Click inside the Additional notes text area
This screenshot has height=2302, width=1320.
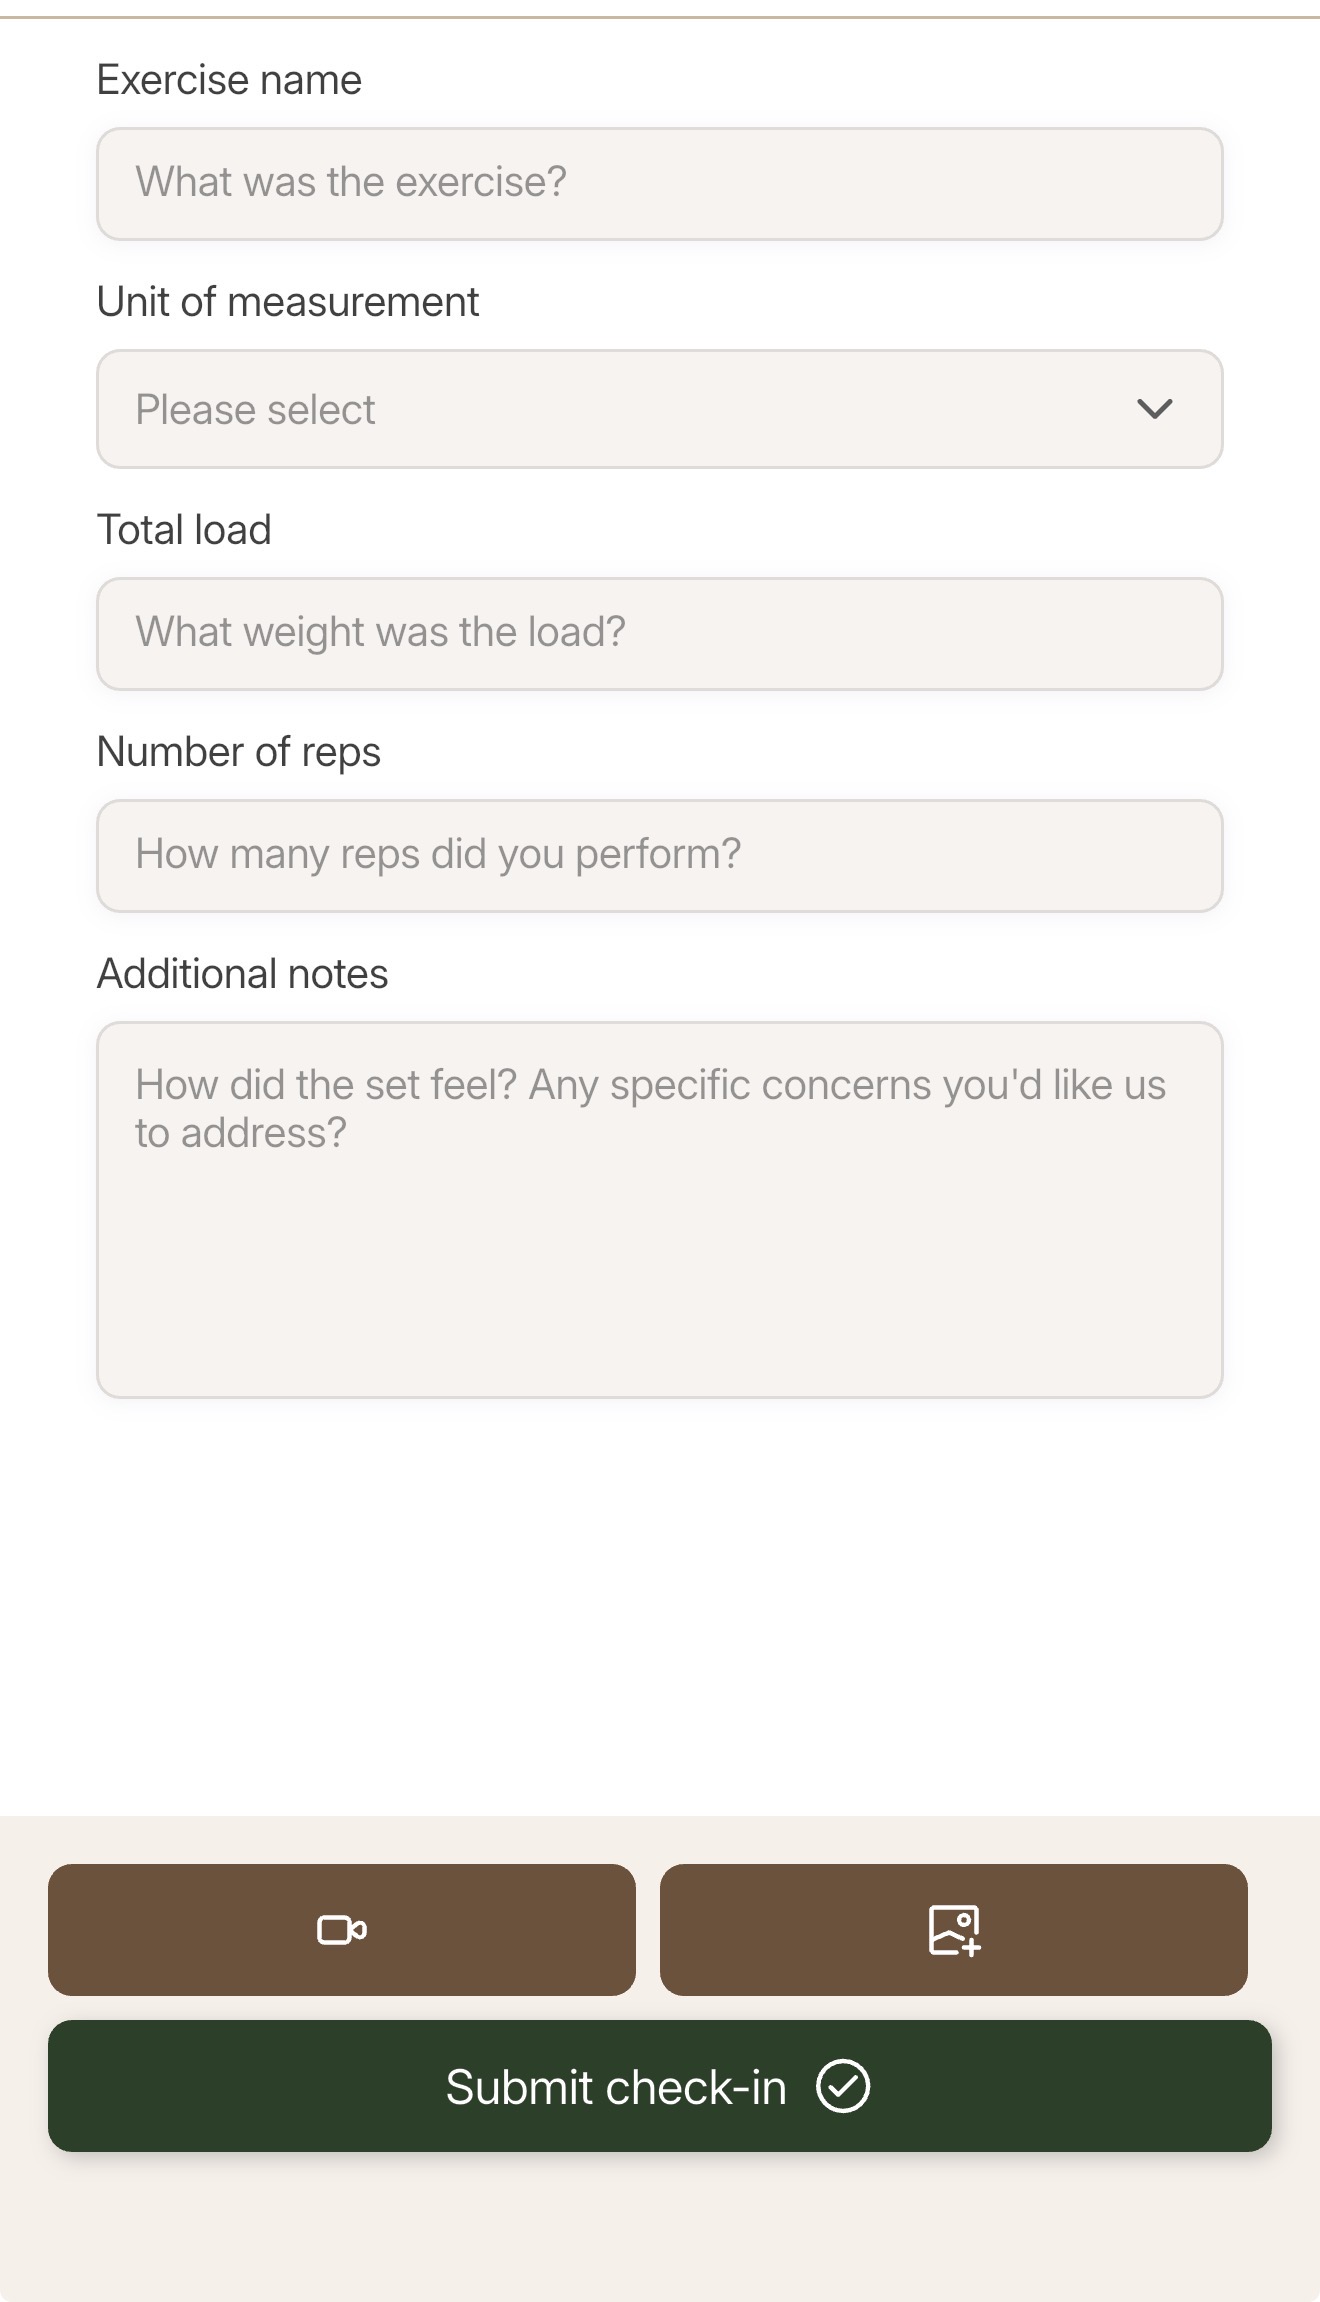660,1210
